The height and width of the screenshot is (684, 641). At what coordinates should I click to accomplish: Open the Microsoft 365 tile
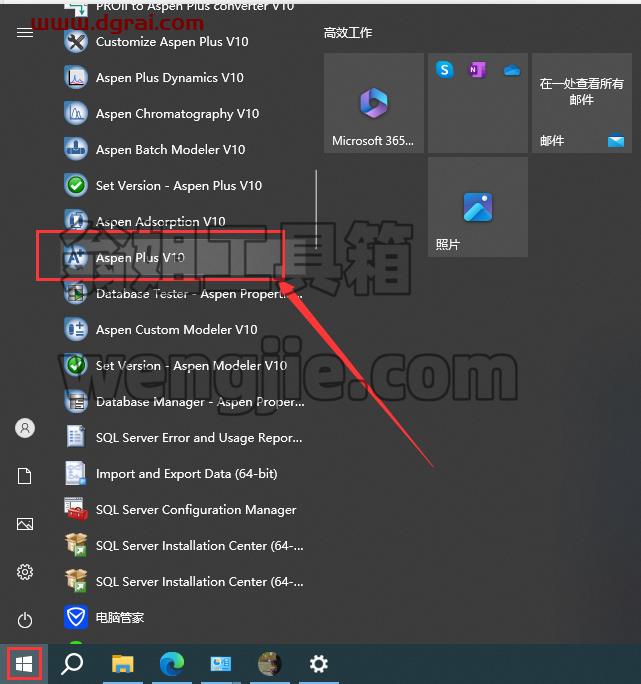click(374, 103)
